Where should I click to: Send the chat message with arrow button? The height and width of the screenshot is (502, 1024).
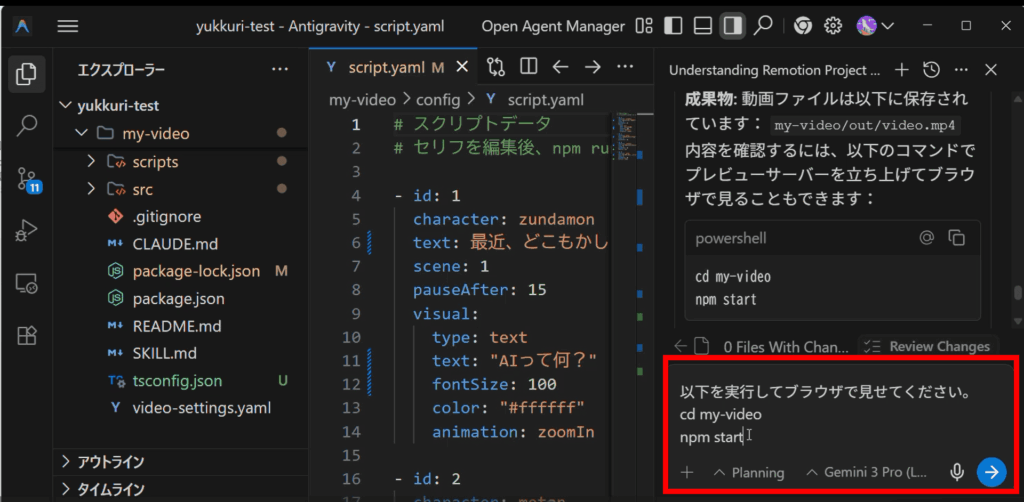990,472
